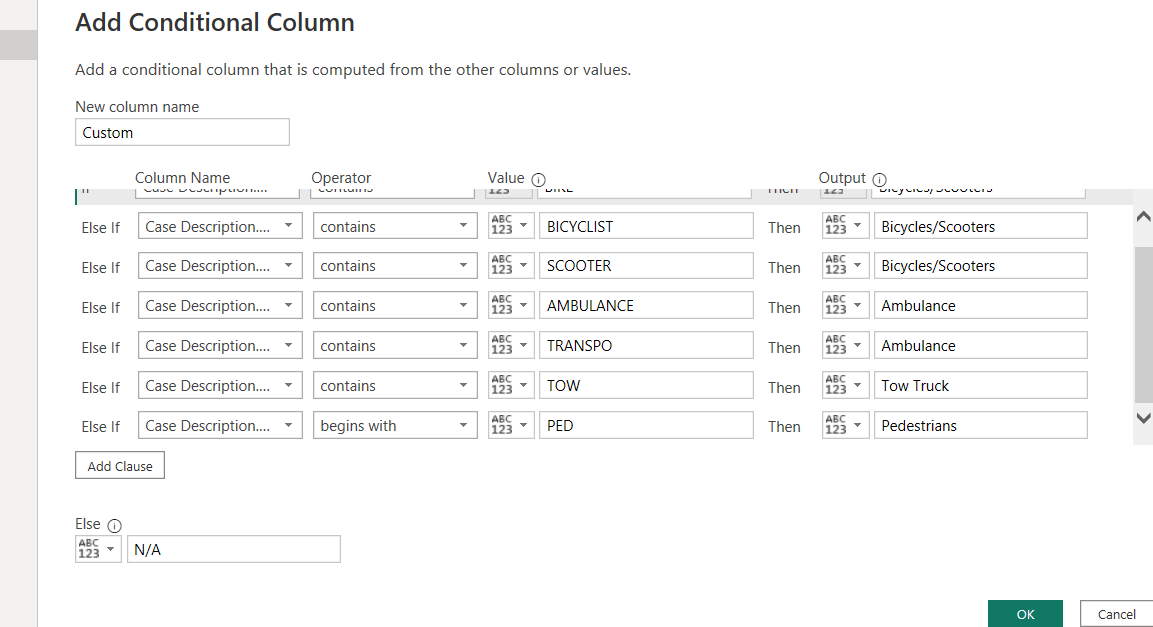The width and height of the screenshot is (1153, 627).
Task: Click Ambulance output in TRANSPO row
Action: pyautogui.click(x=981, y=345)
